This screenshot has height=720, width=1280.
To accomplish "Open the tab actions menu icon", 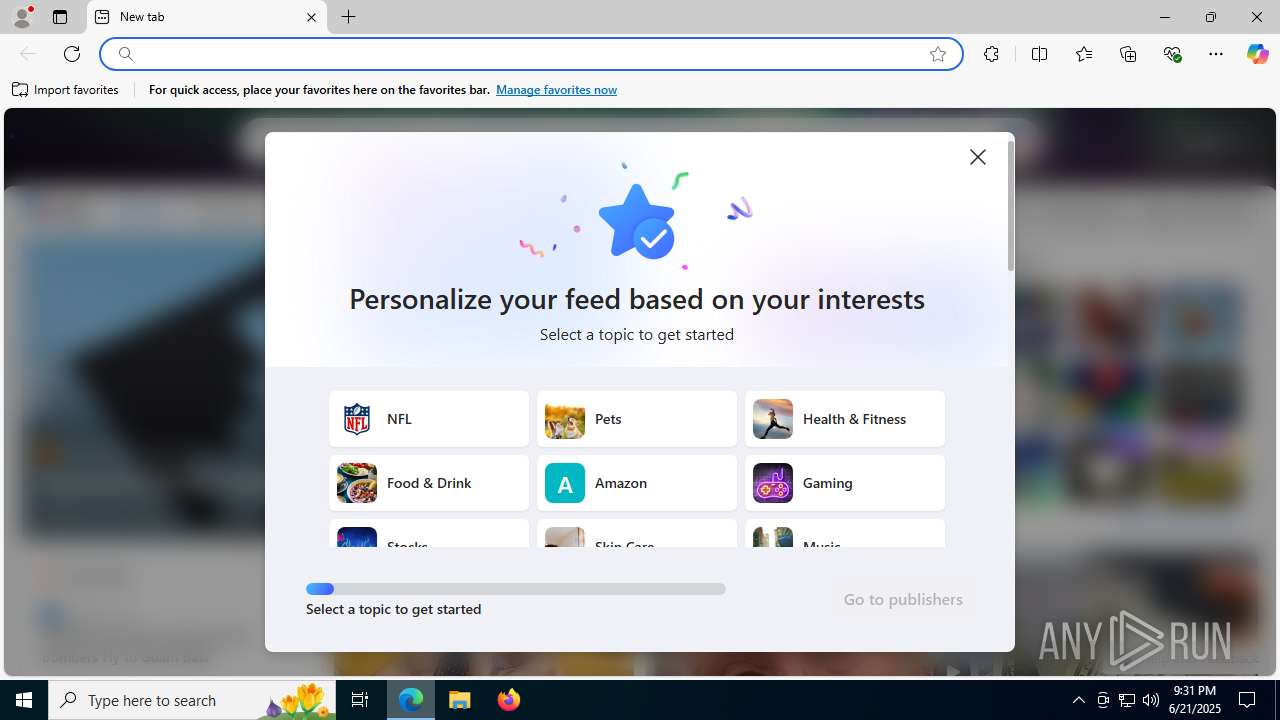I will pos(60,17).
